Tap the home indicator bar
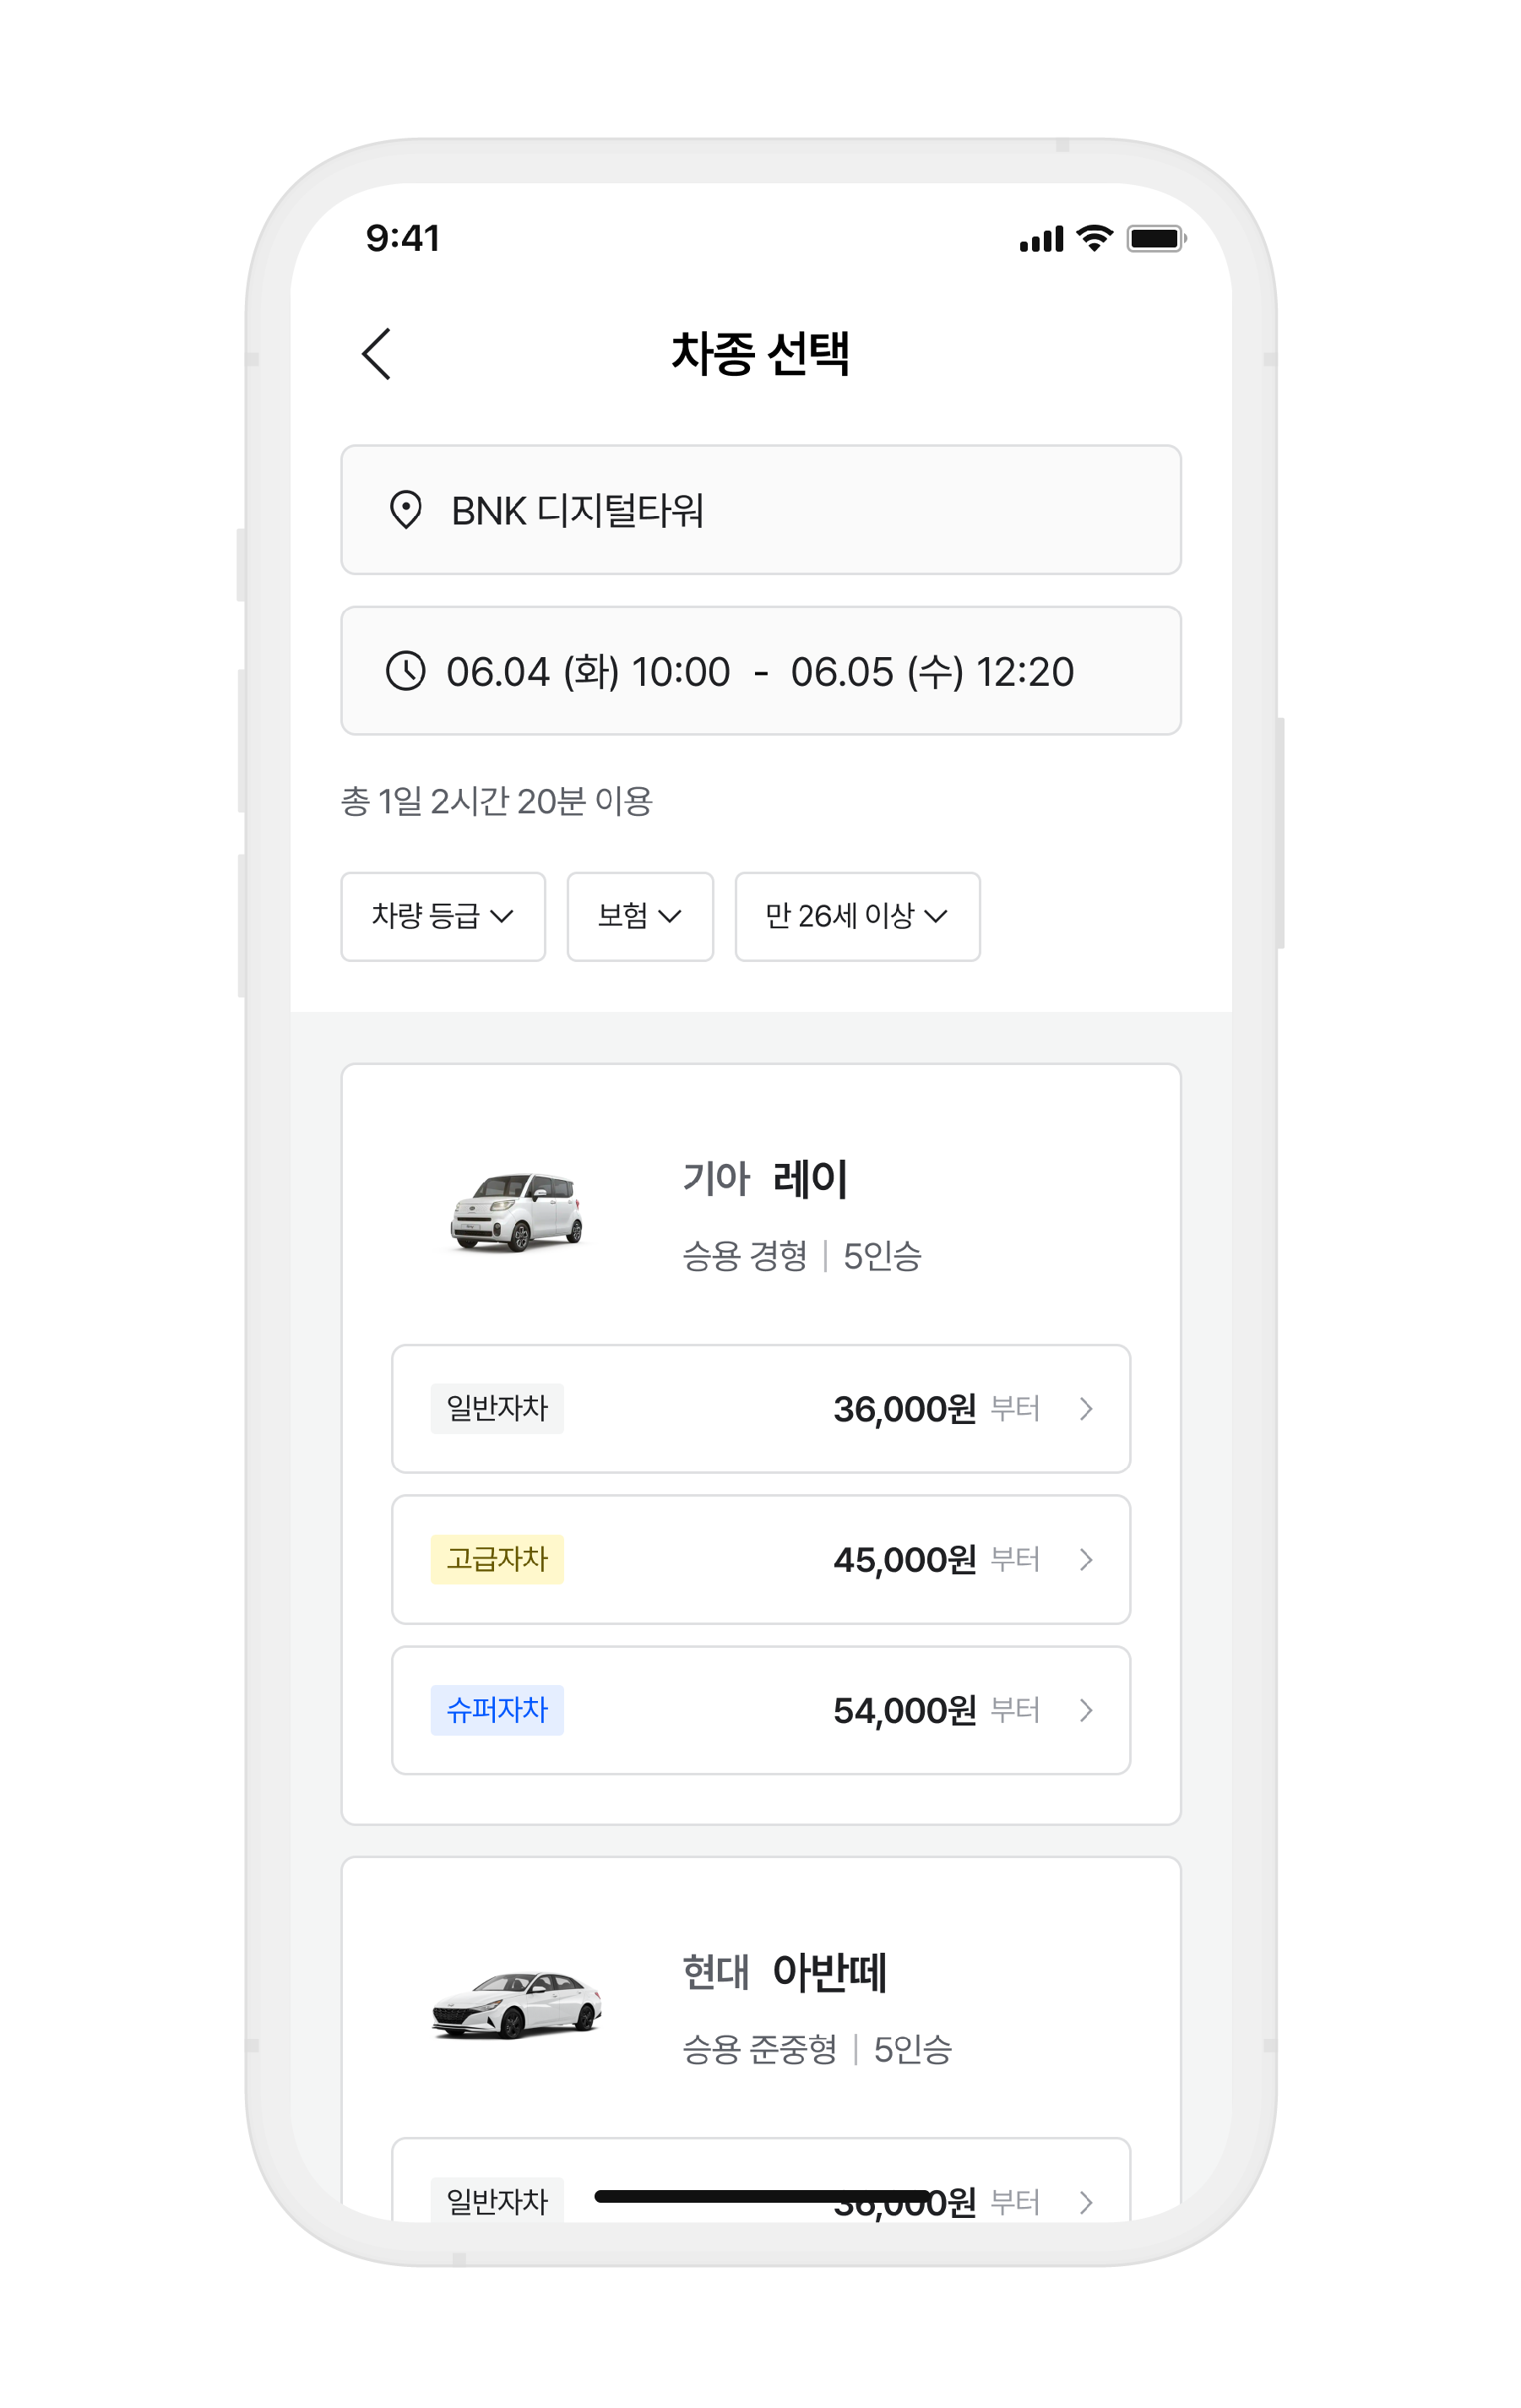 [762, 2196]
